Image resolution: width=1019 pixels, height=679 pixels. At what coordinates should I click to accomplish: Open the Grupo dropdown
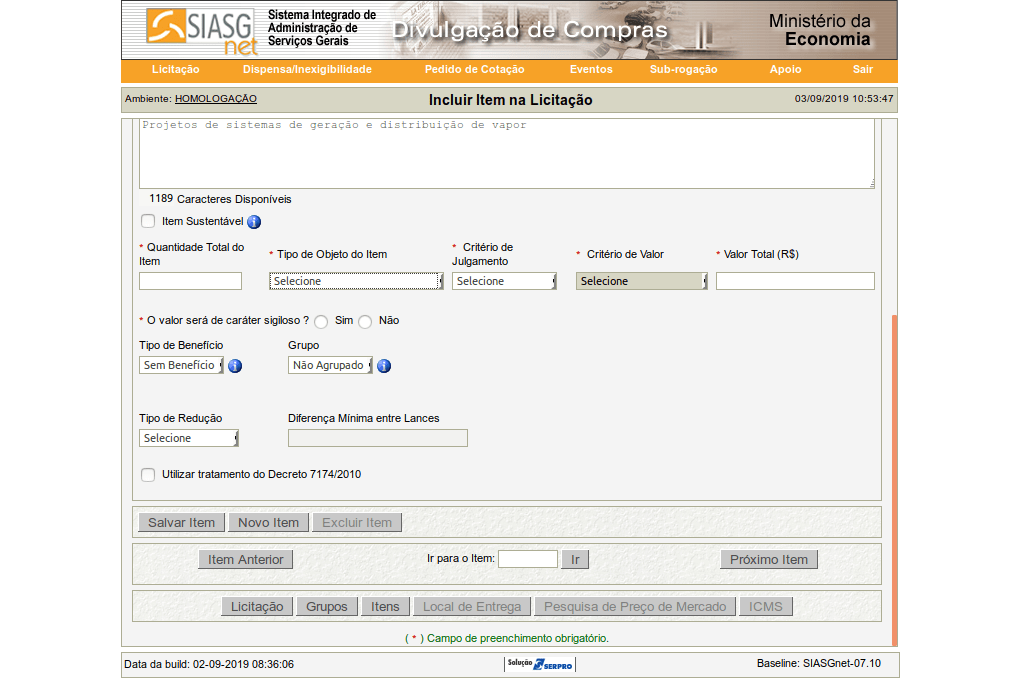[330, 365]
